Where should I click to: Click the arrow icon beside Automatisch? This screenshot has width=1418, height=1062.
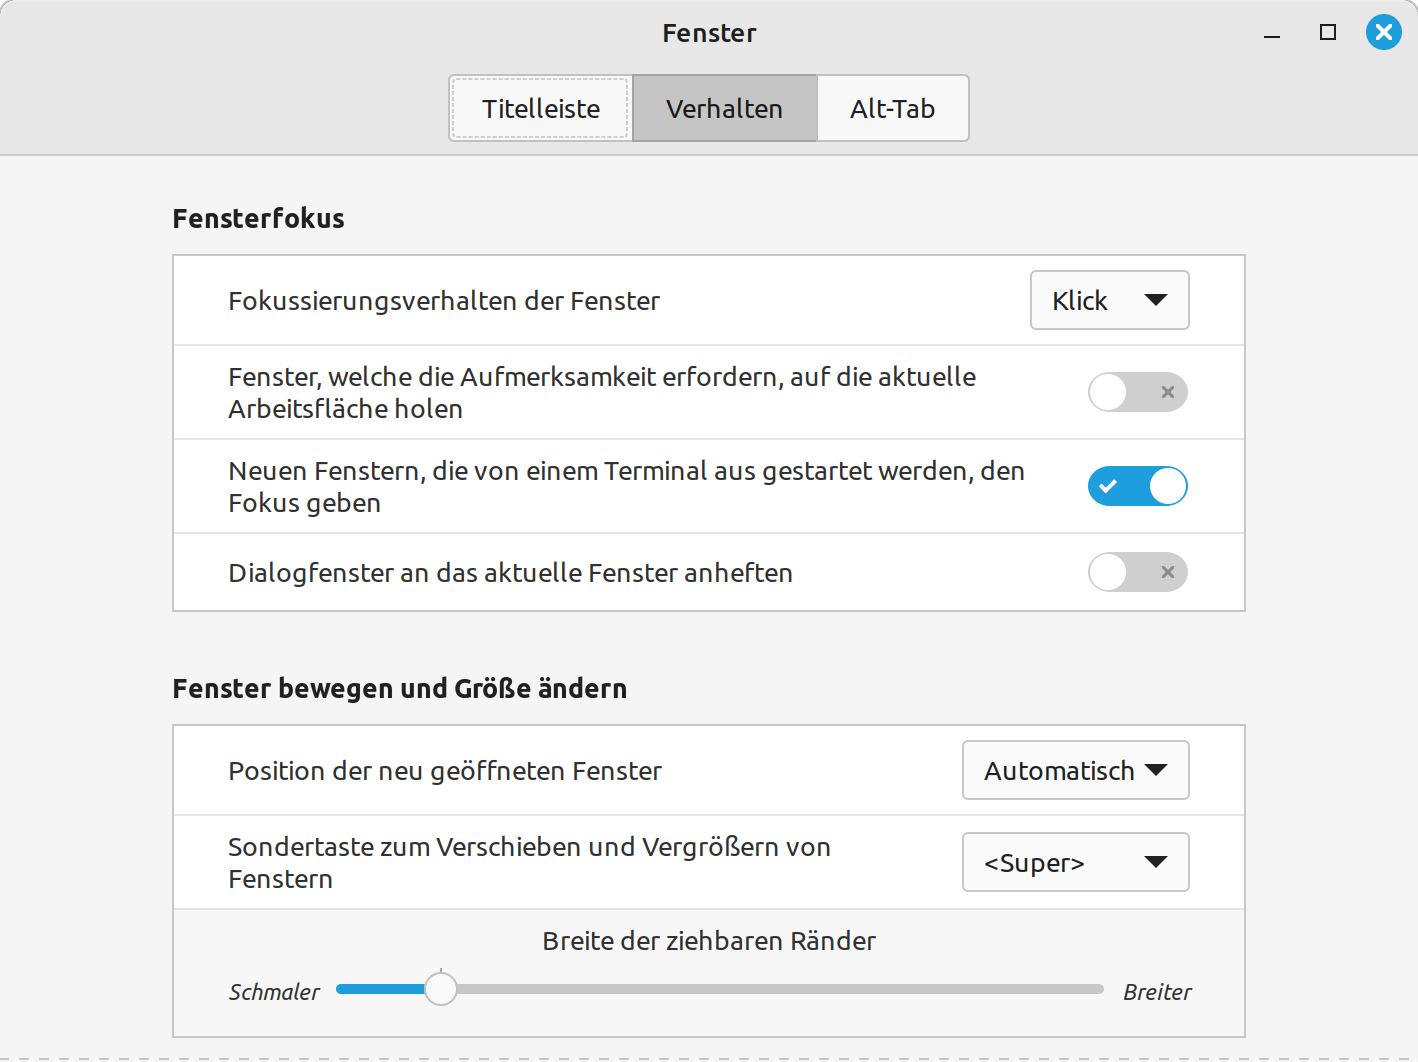pyautogui.click(x=1156, y=770)
